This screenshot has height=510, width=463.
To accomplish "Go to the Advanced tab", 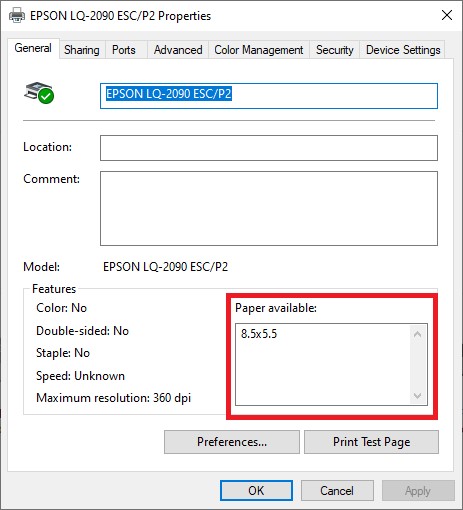I will coord(178,50).
